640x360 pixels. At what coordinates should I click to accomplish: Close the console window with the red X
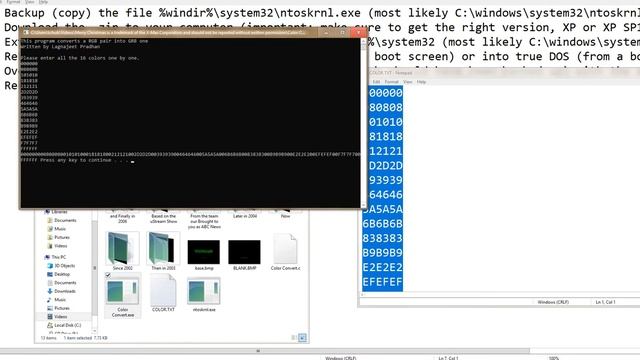pyautogui.click(x=358, y=33)
